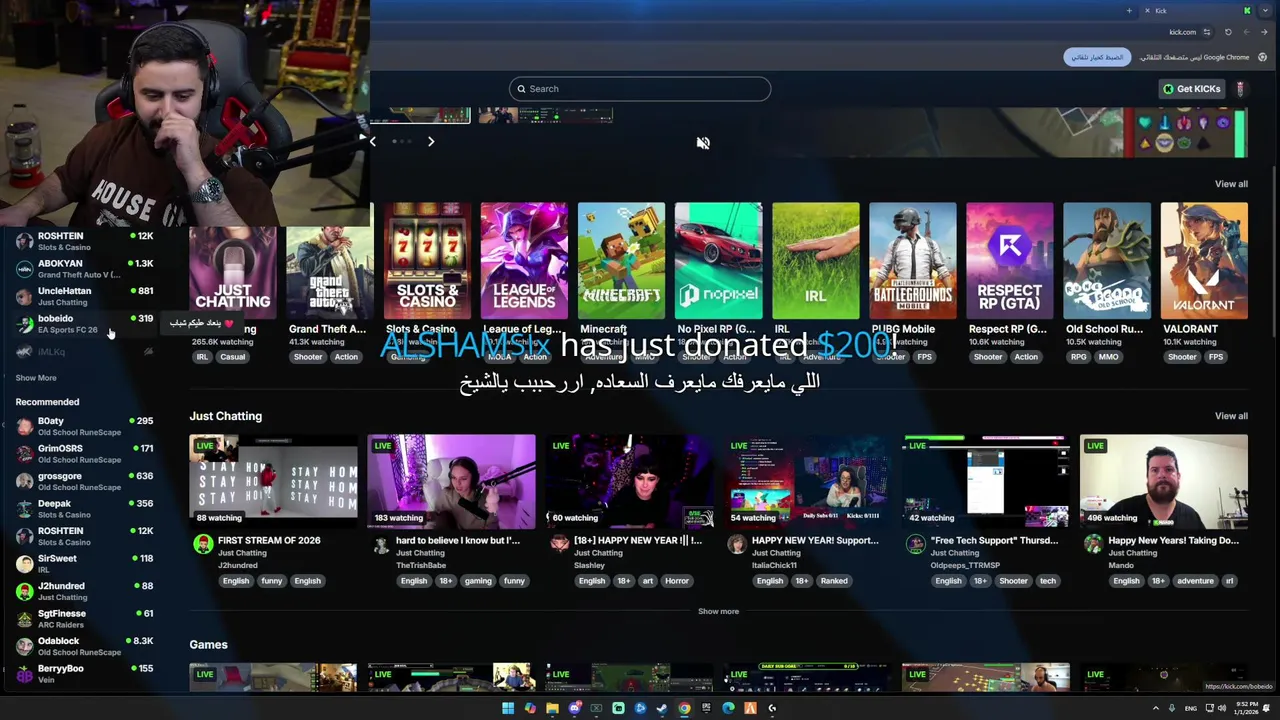Open BerryyBoo recommended channel

(85, 673)
